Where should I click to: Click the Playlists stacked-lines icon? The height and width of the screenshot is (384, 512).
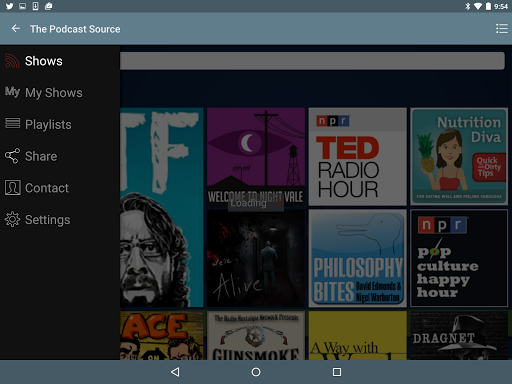coord(12,123)
